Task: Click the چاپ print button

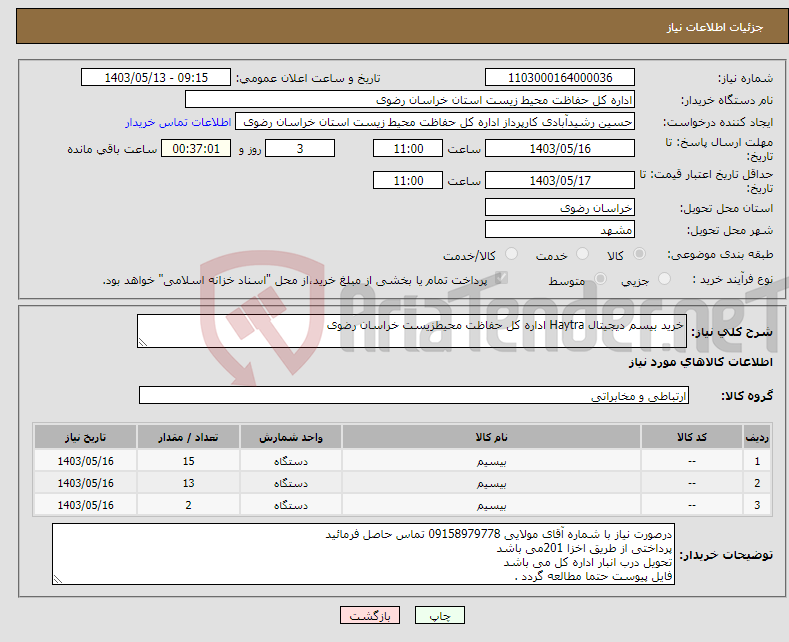Action: click(440, 615)
